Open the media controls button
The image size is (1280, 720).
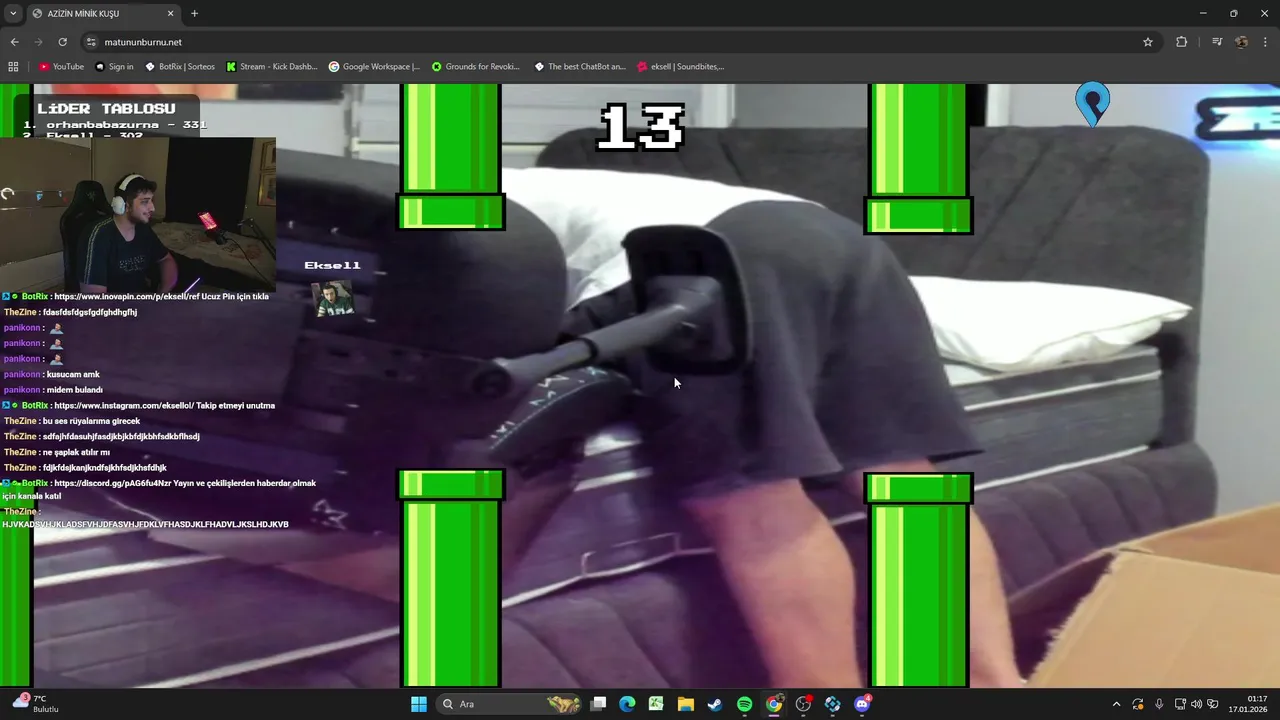point(1217,42)
